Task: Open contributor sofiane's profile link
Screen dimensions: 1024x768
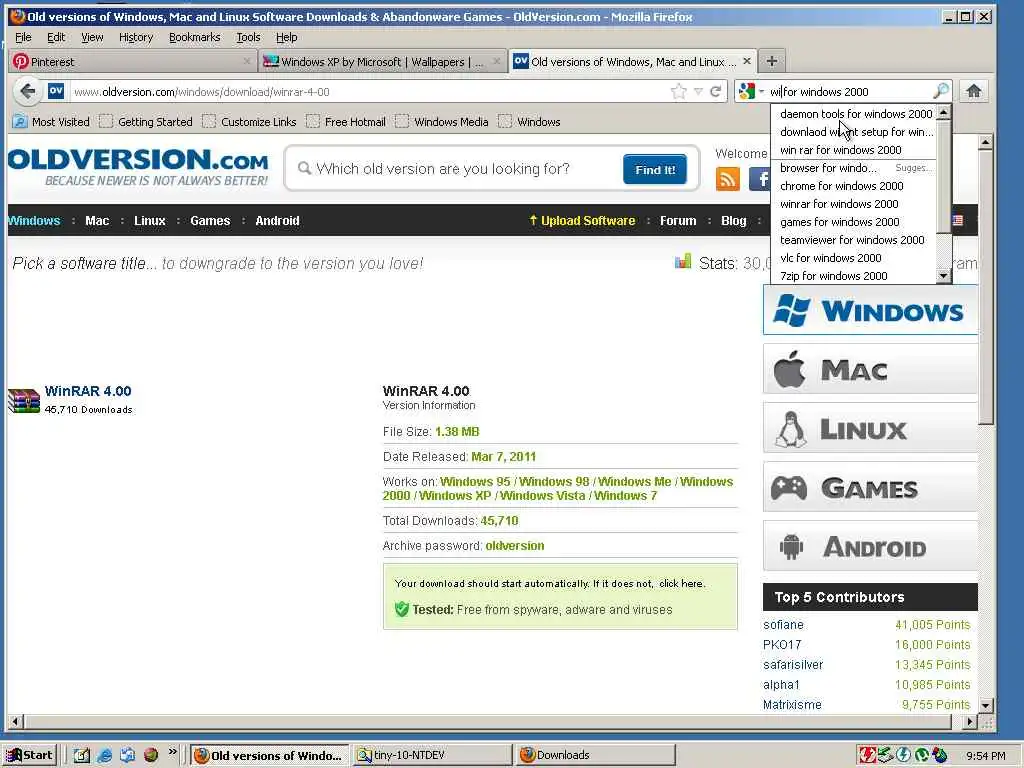Action: 783,625
